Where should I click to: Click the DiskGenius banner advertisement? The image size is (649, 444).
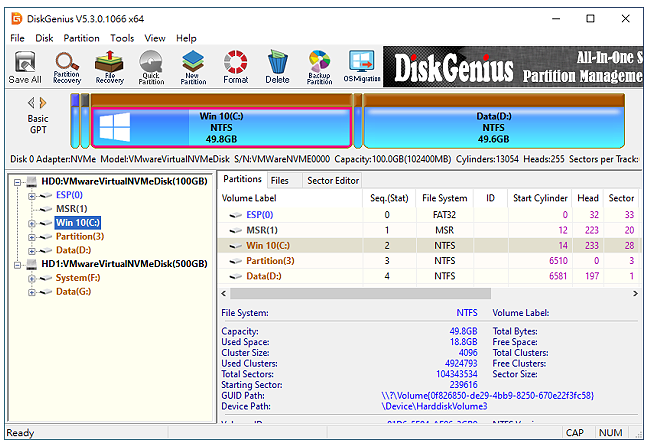click(513, 67)
